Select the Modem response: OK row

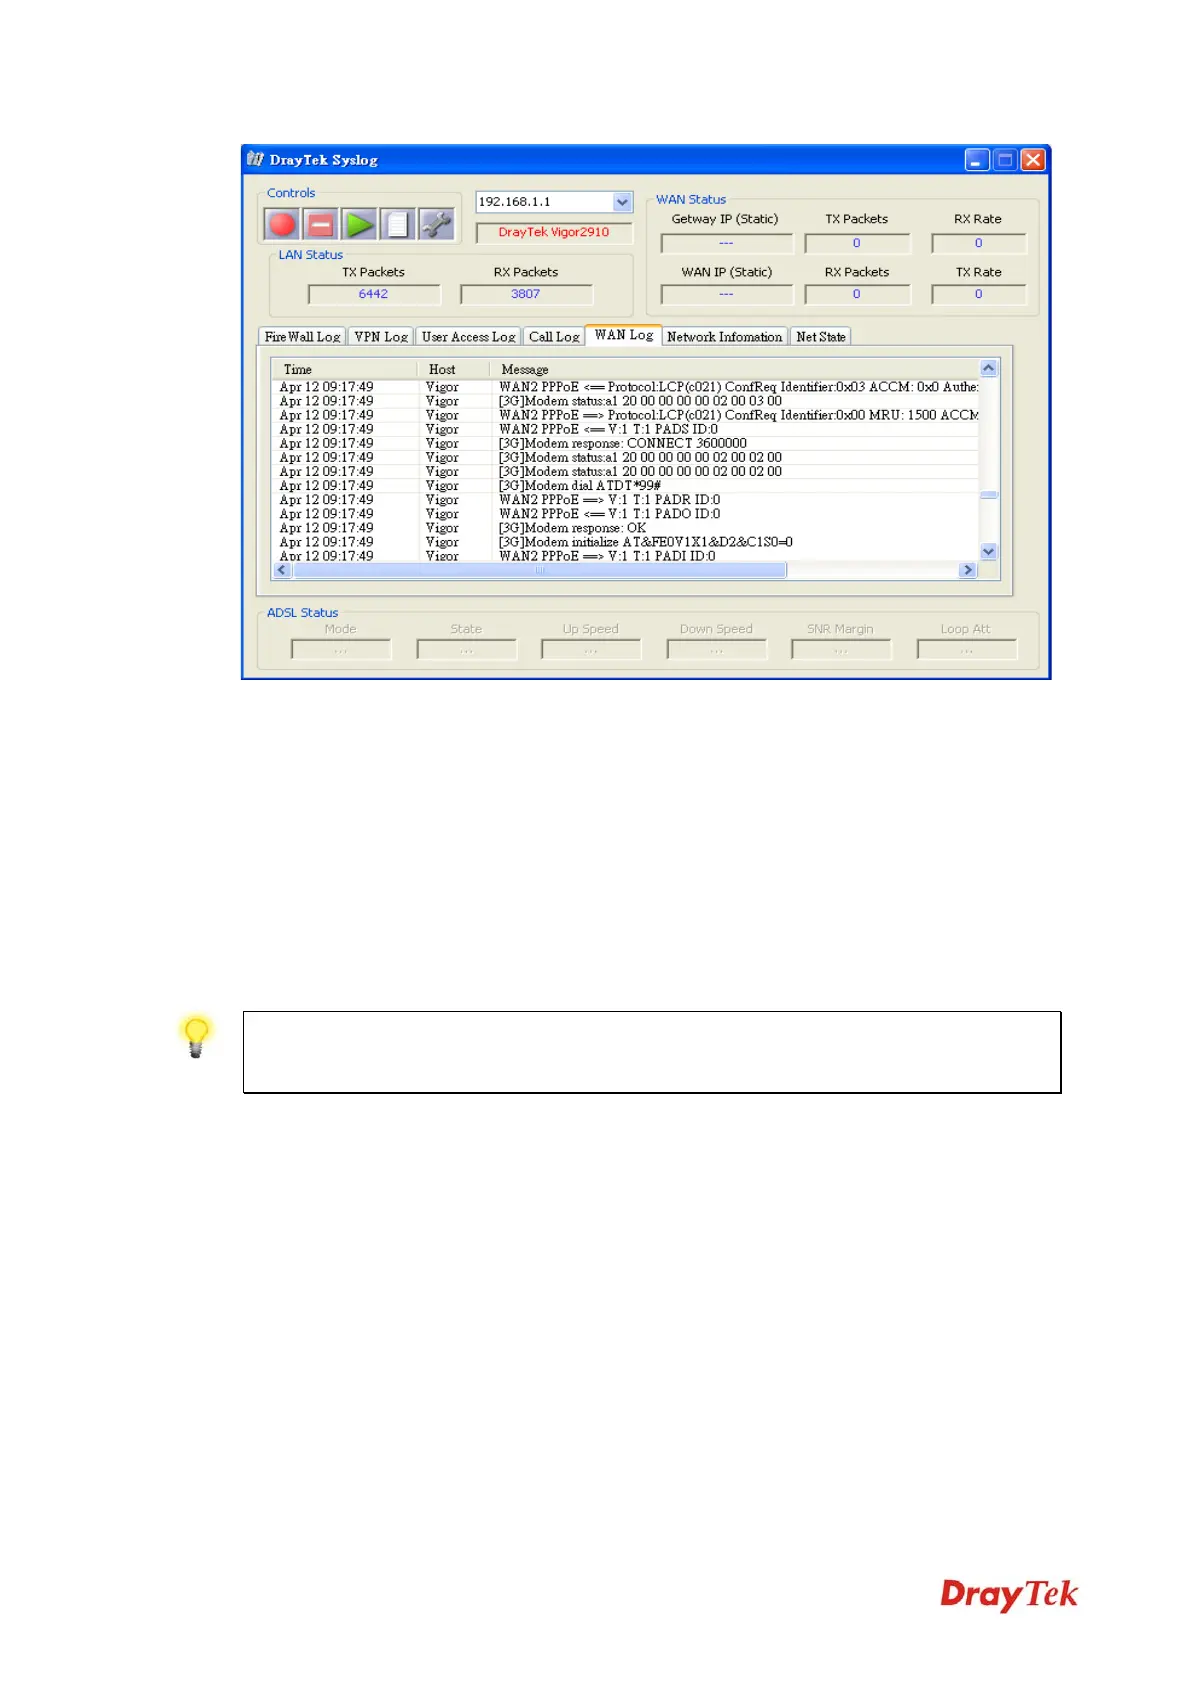point(625,527)
